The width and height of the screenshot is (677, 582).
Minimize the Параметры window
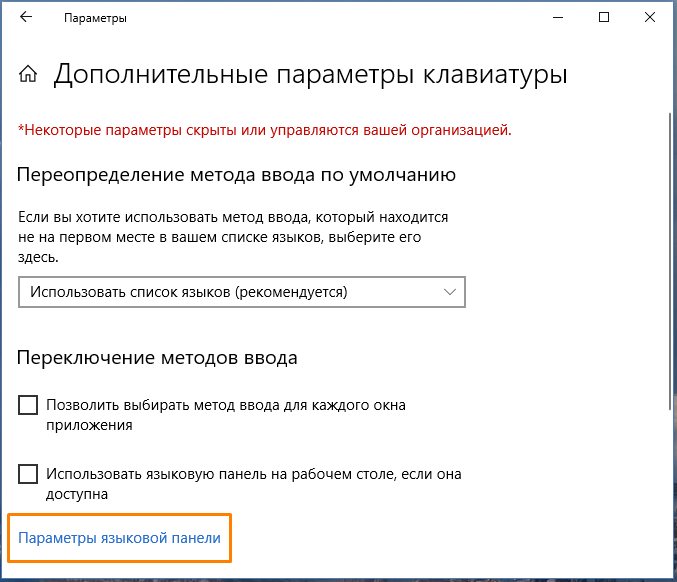(558, 17)
